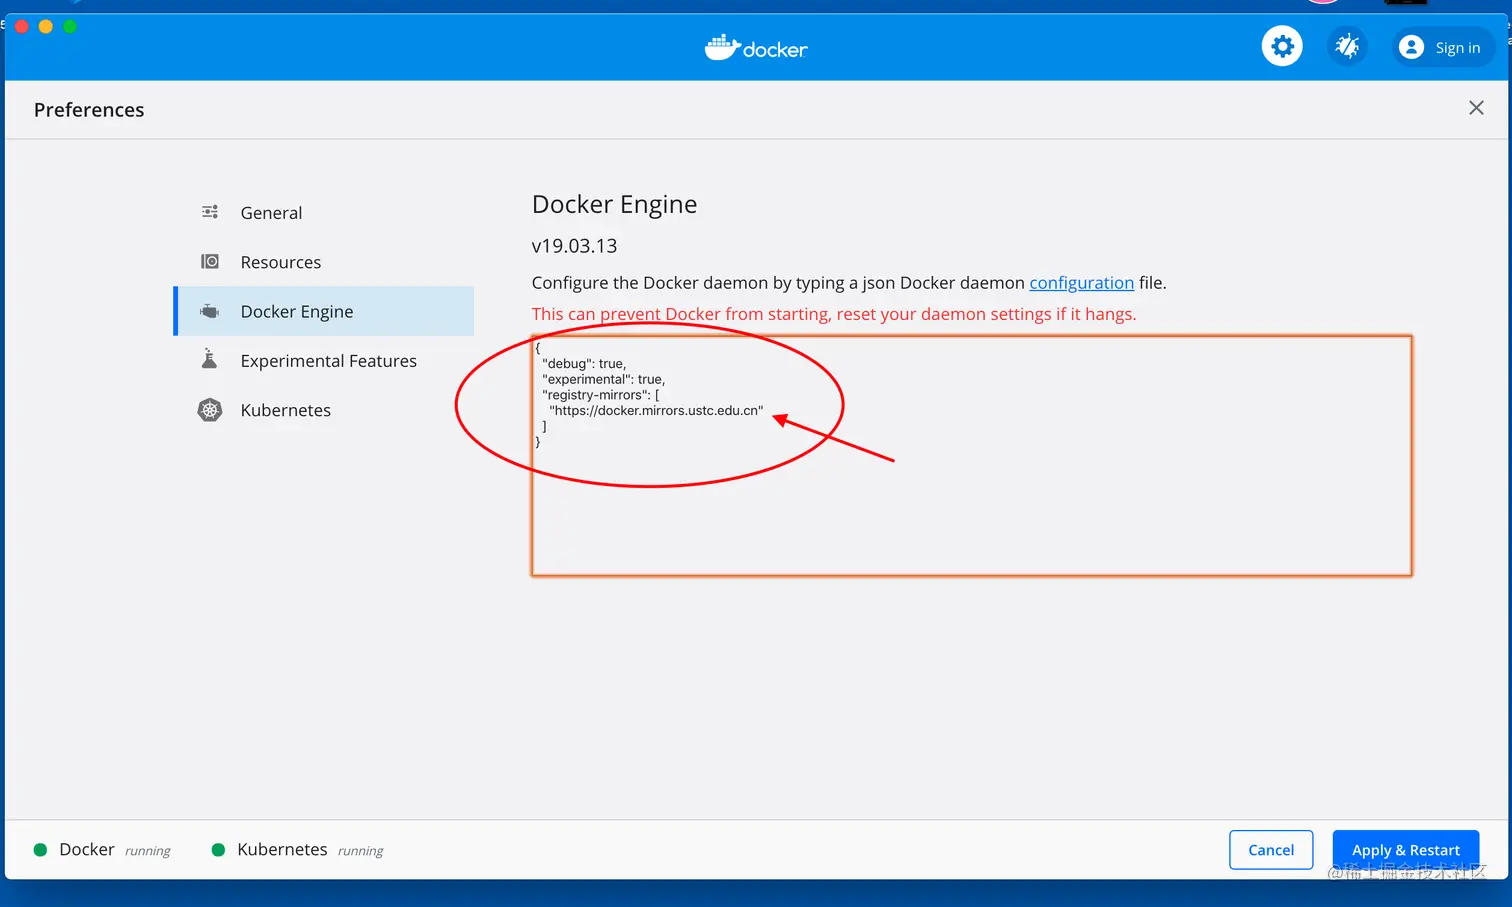Click the v19.03.13 version text
This screenshot has width=1512, height=907.
tap(574, 246)
